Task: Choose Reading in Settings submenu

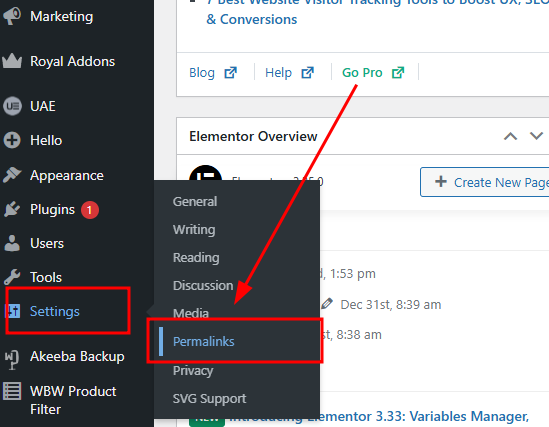Action: click(196, 258)
